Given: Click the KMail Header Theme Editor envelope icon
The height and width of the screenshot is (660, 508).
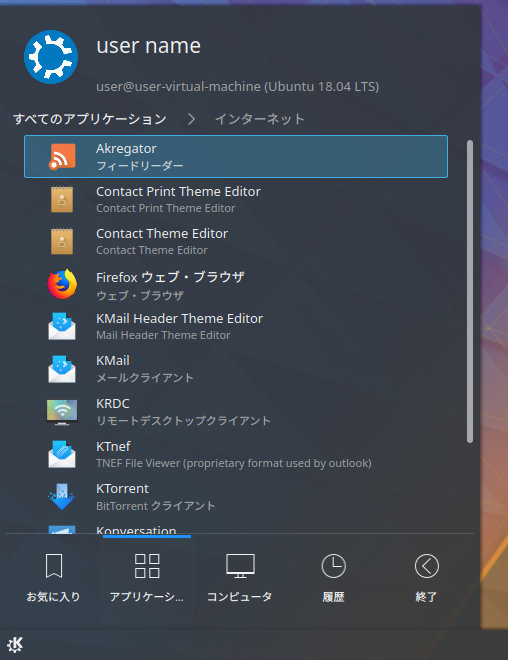Looking at the screenshot, I should pyautogui.click(x=62, y=326).
